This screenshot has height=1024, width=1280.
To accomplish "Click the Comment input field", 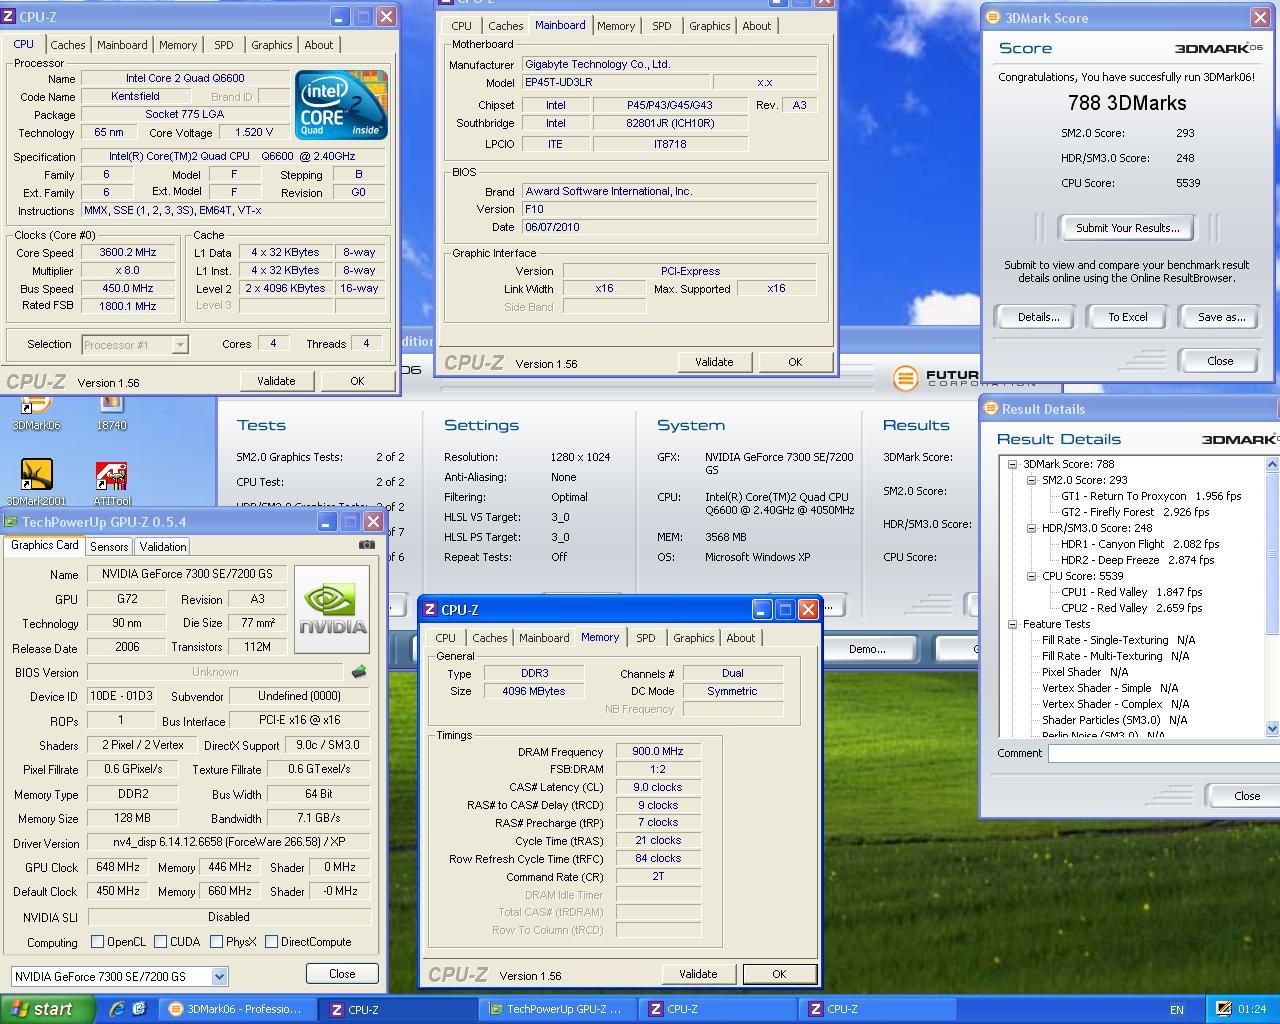I will pyautogui.click(x=1164, y=753).
